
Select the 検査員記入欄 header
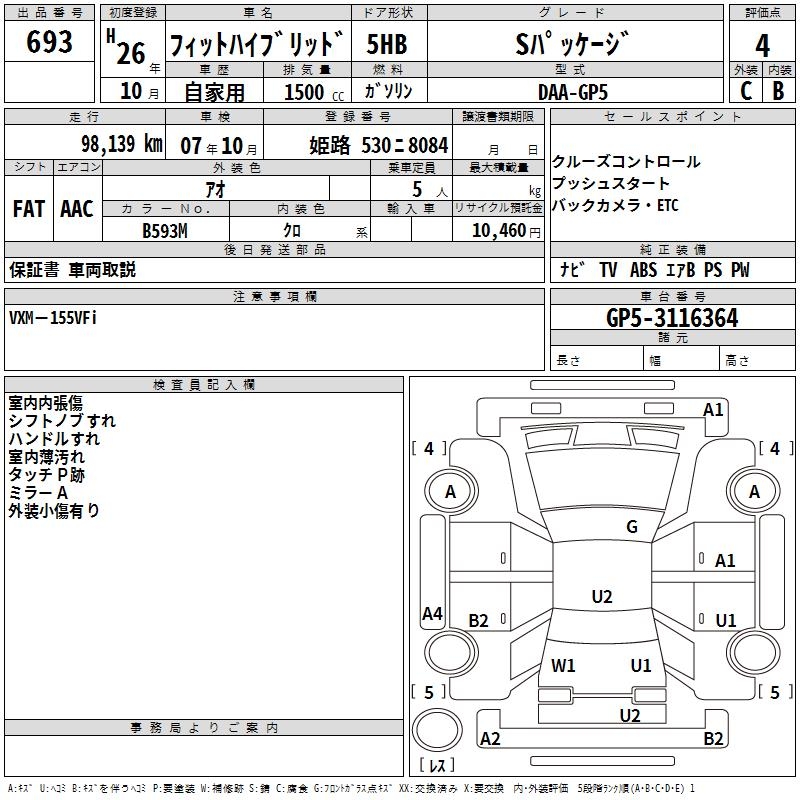(204, 385)
